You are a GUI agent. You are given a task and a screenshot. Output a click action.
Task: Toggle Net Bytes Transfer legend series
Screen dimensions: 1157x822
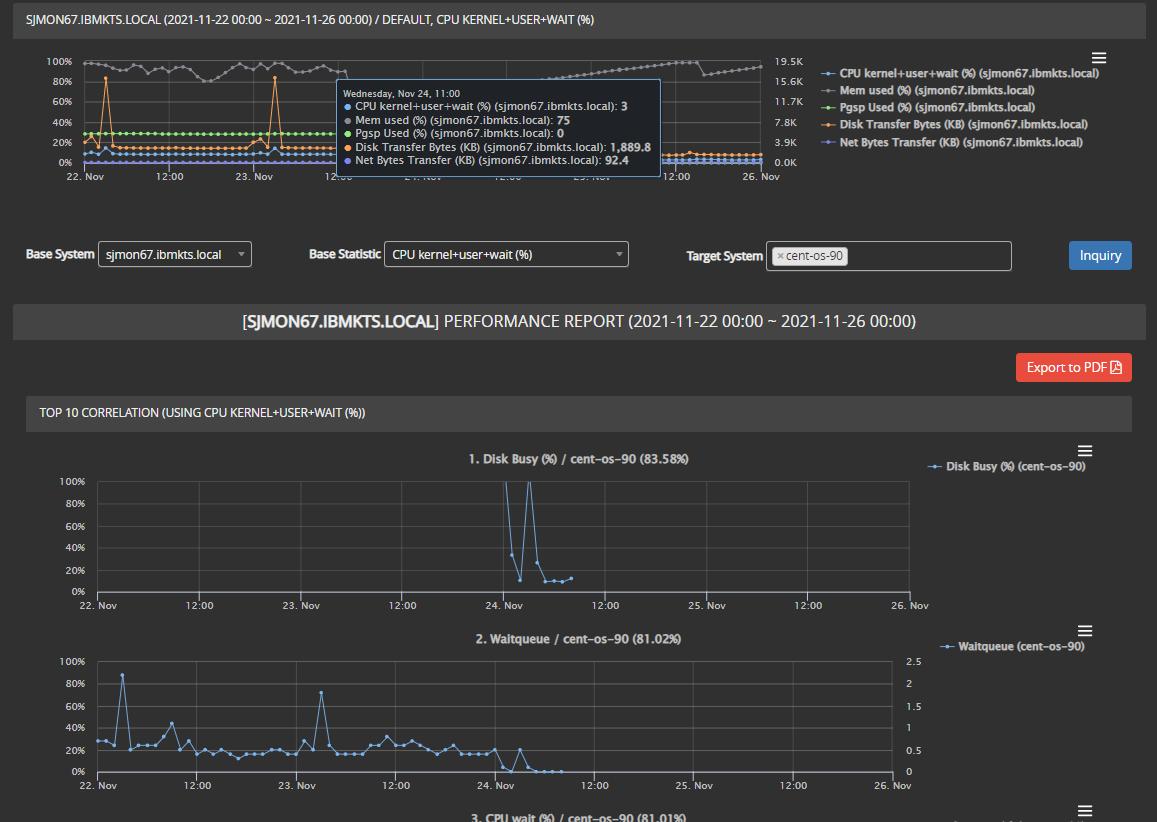click(x=960, y=142)
